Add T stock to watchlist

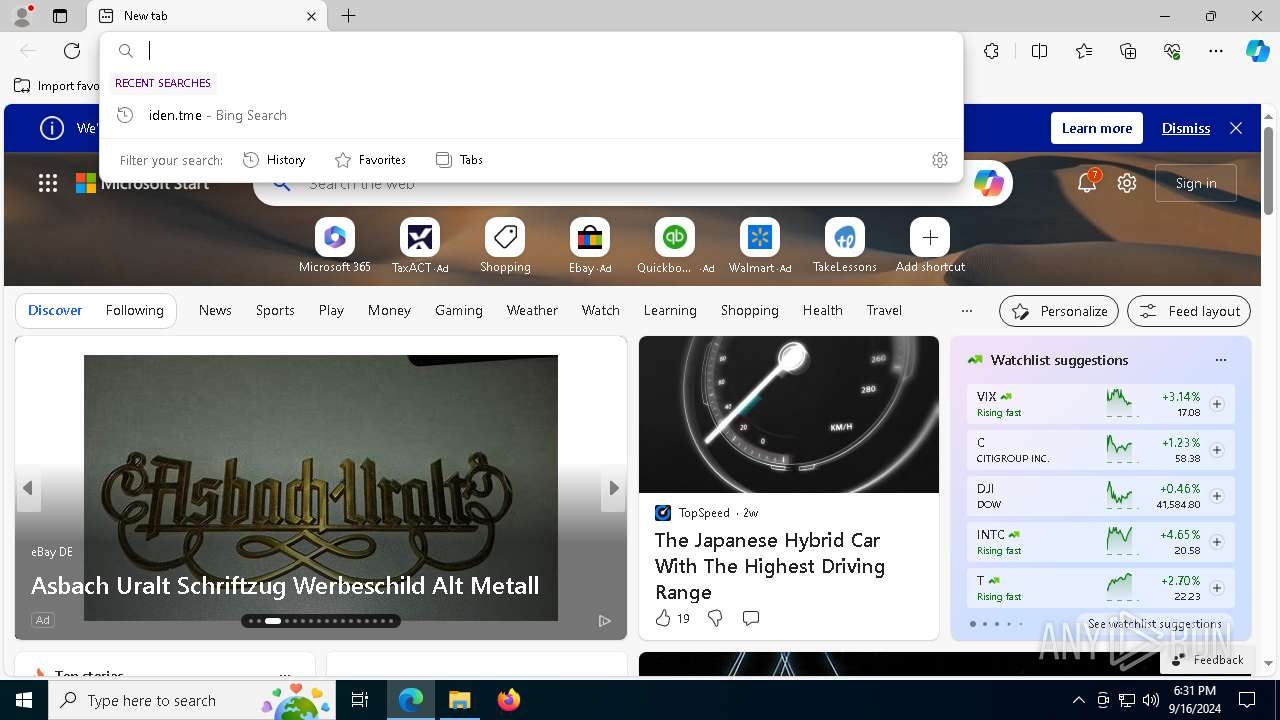[x=1217, y=588]
